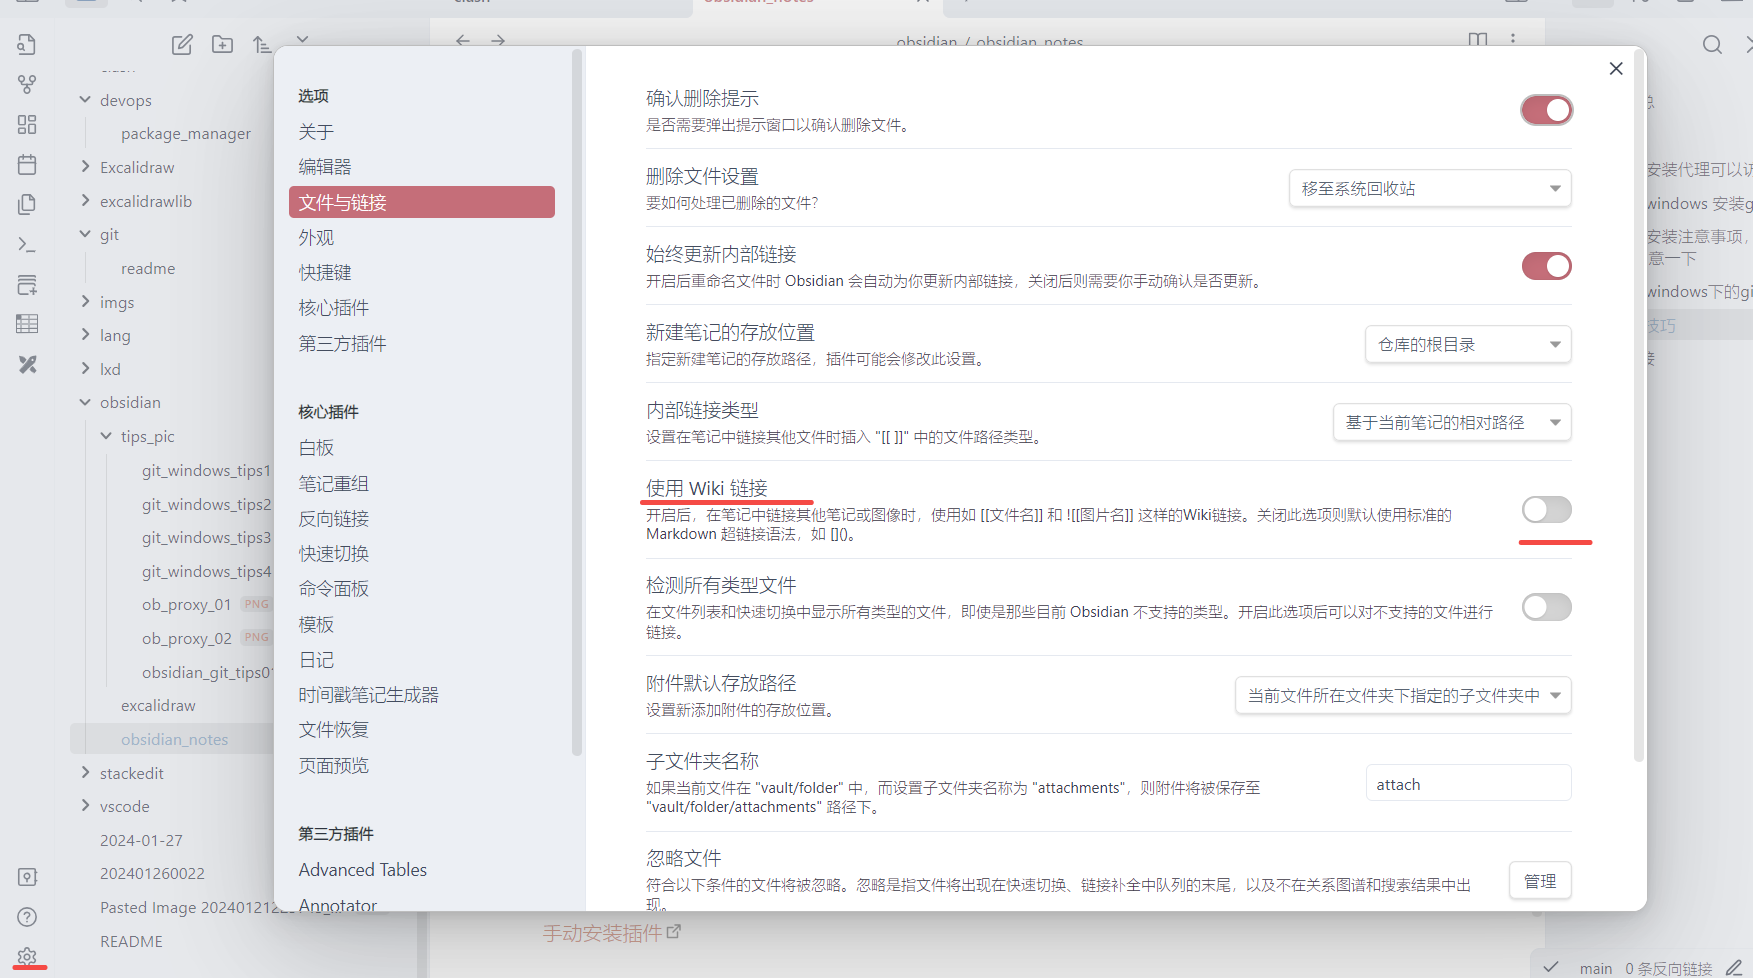
Task: Expand the Excalidraw folder in file tree
Action: click(86, 167)
